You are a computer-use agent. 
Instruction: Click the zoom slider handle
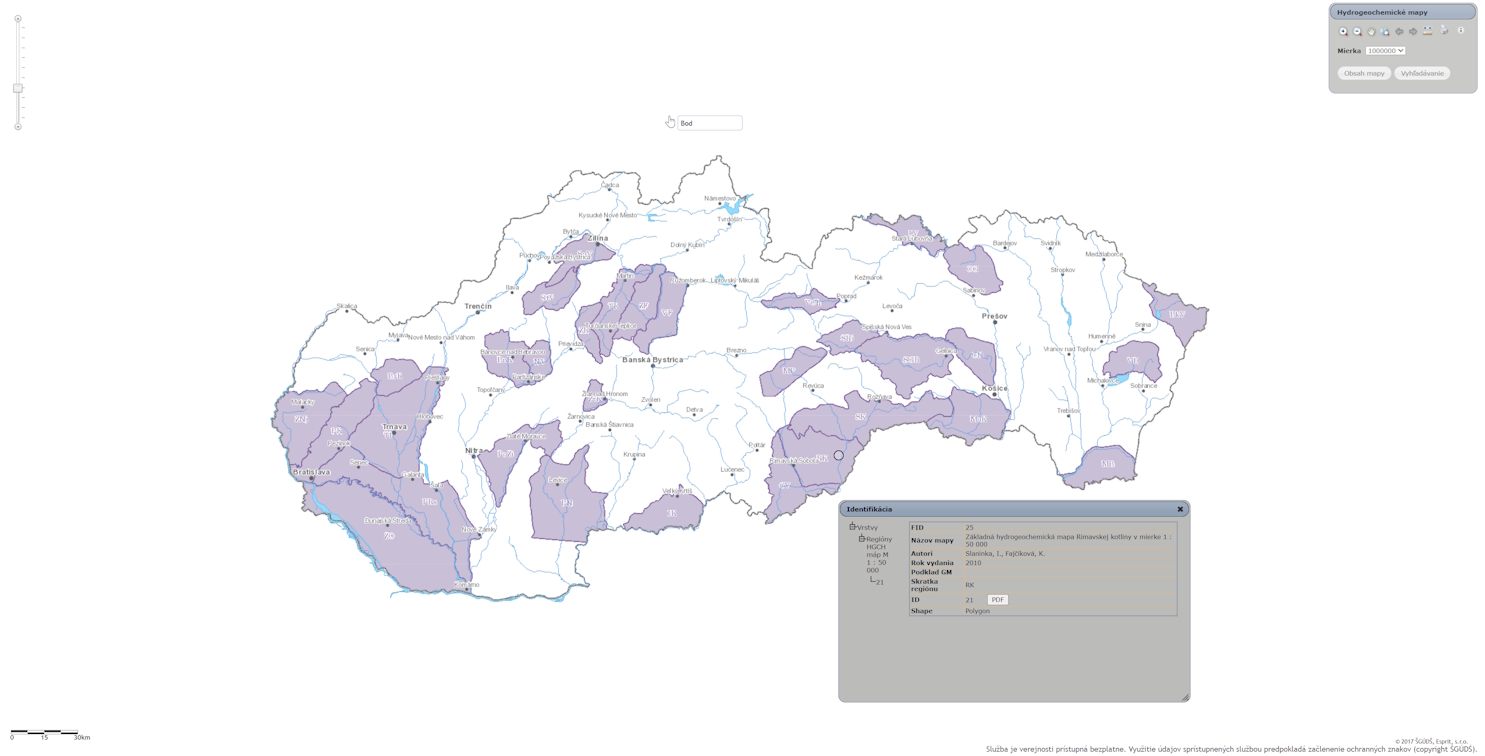click(18, 88)
